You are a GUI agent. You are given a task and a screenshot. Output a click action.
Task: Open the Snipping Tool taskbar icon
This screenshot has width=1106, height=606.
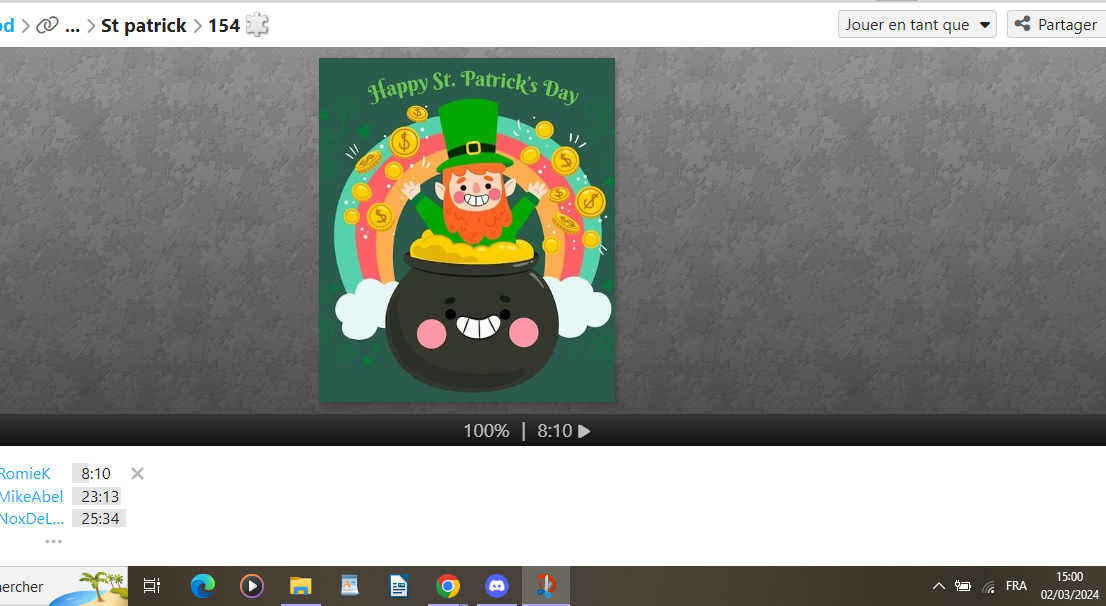[545, 586]
